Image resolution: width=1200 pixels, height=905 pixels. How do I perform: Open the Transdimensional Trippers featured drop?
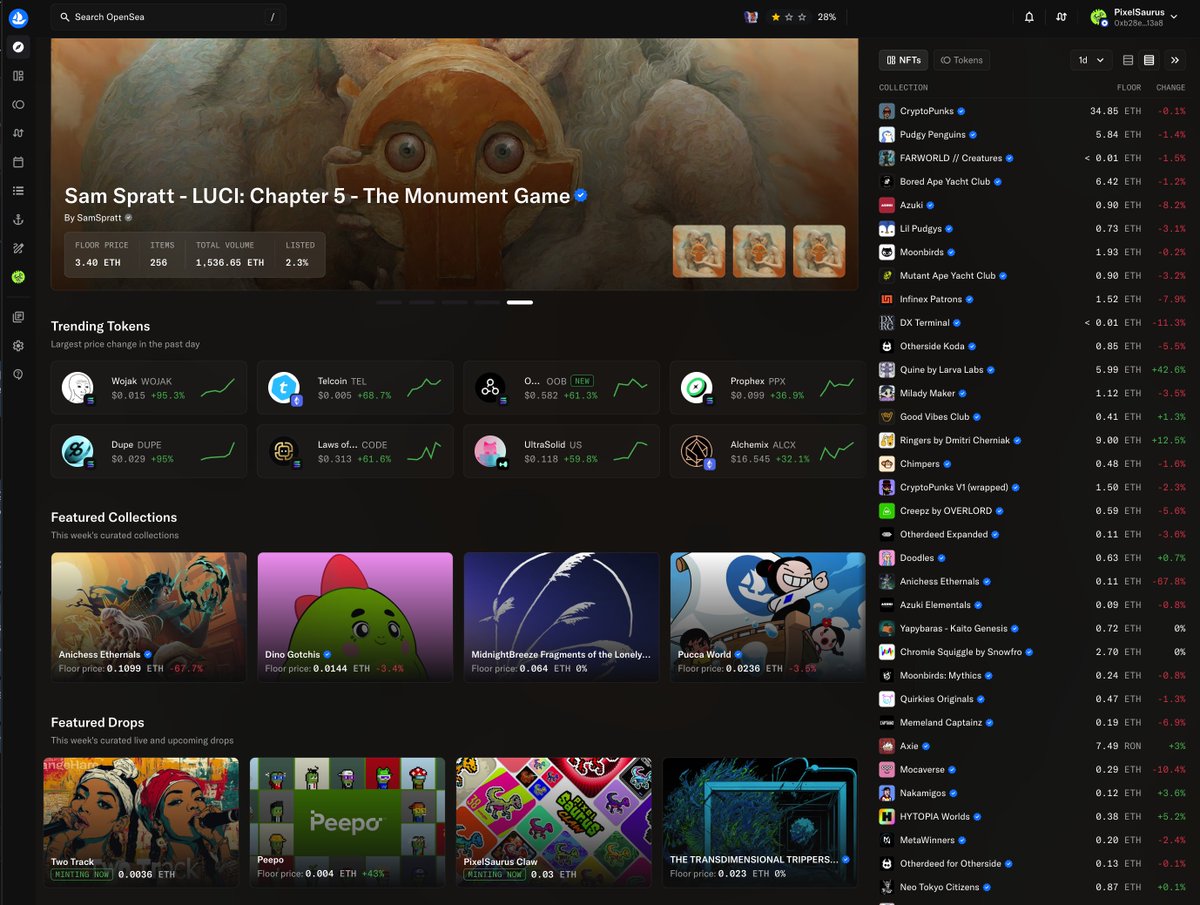tap(760, 822)
